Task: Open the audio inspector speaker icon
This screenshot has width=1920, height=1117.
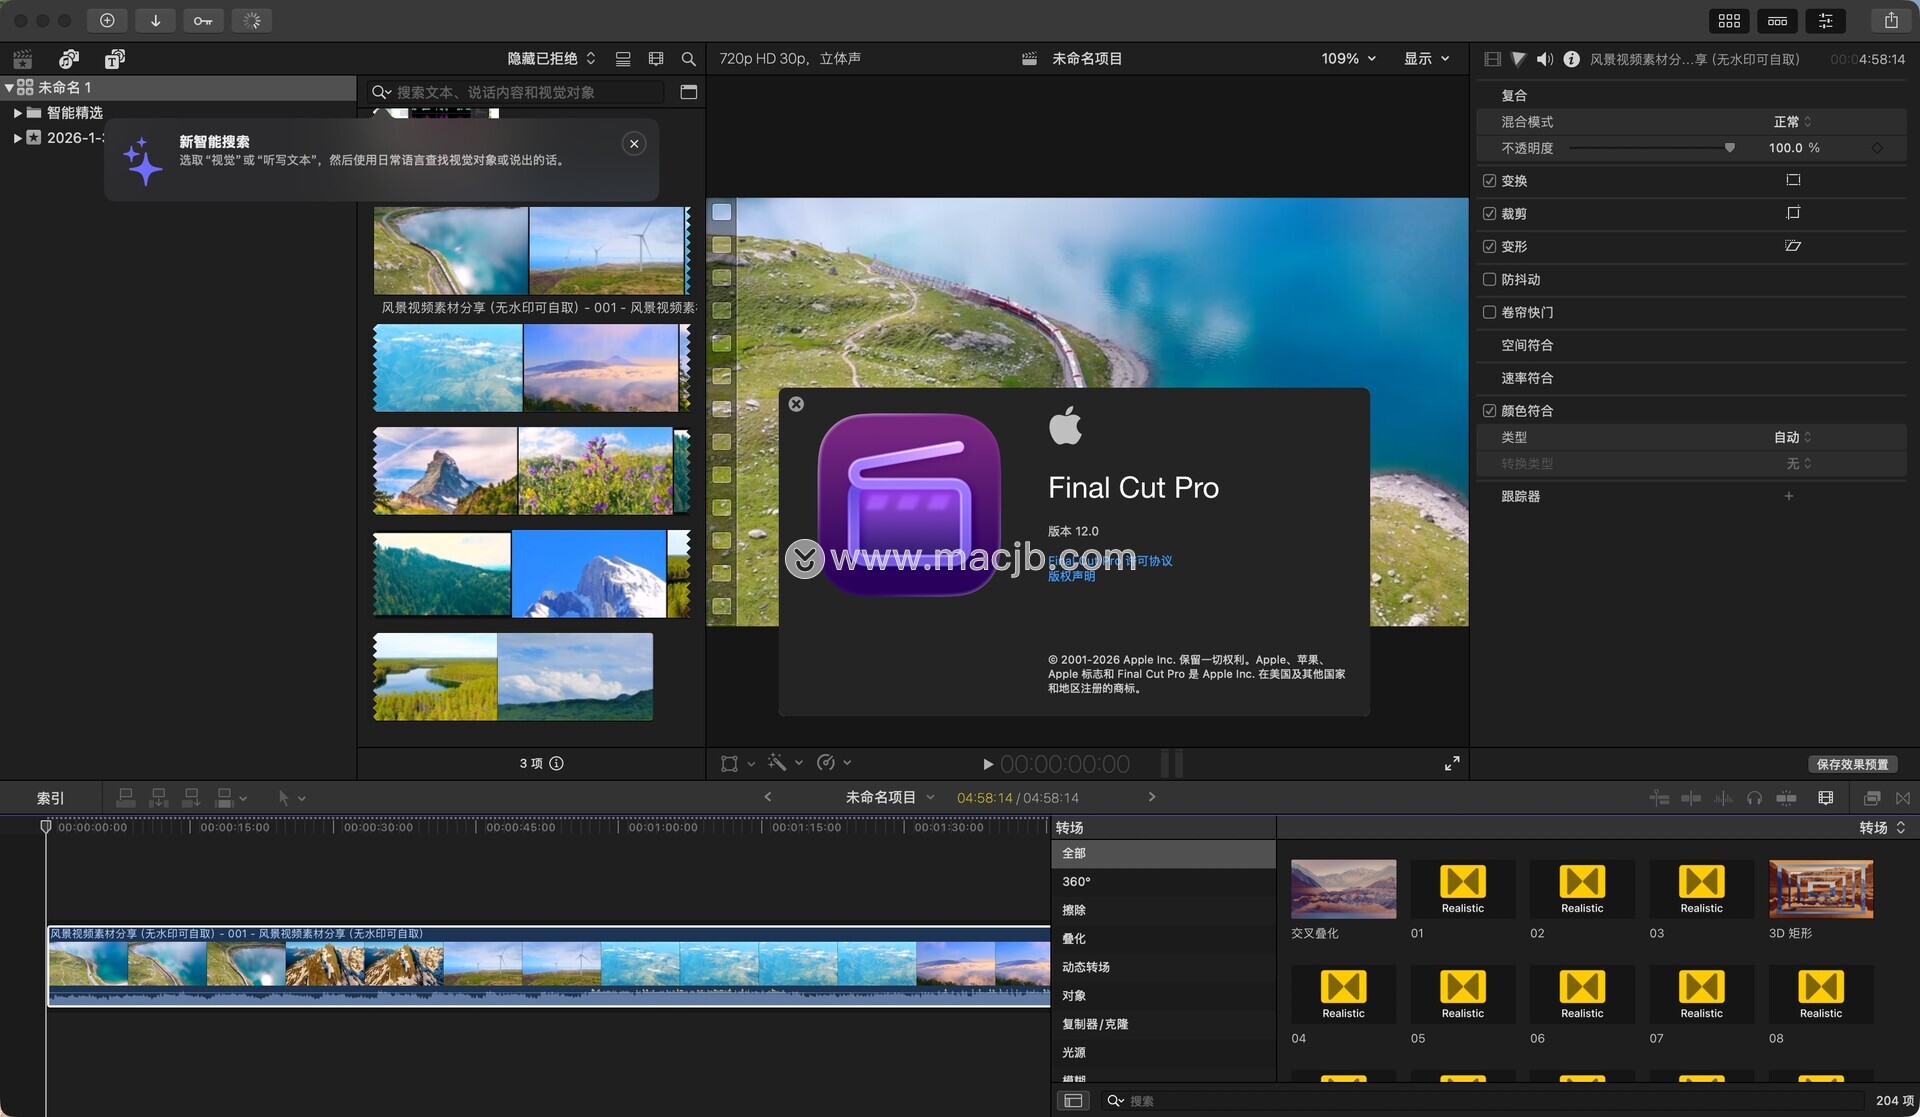Action: [1544, 59]
